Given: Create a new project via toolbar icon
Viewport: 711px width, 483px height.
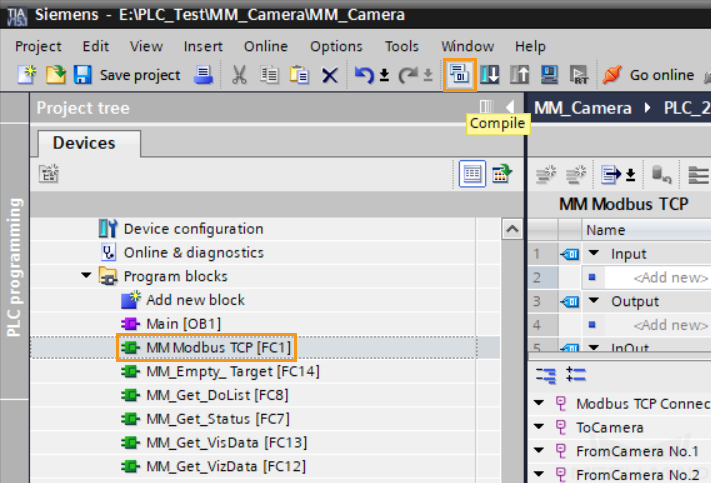Looking at the screenshot, I should (27, 75).
